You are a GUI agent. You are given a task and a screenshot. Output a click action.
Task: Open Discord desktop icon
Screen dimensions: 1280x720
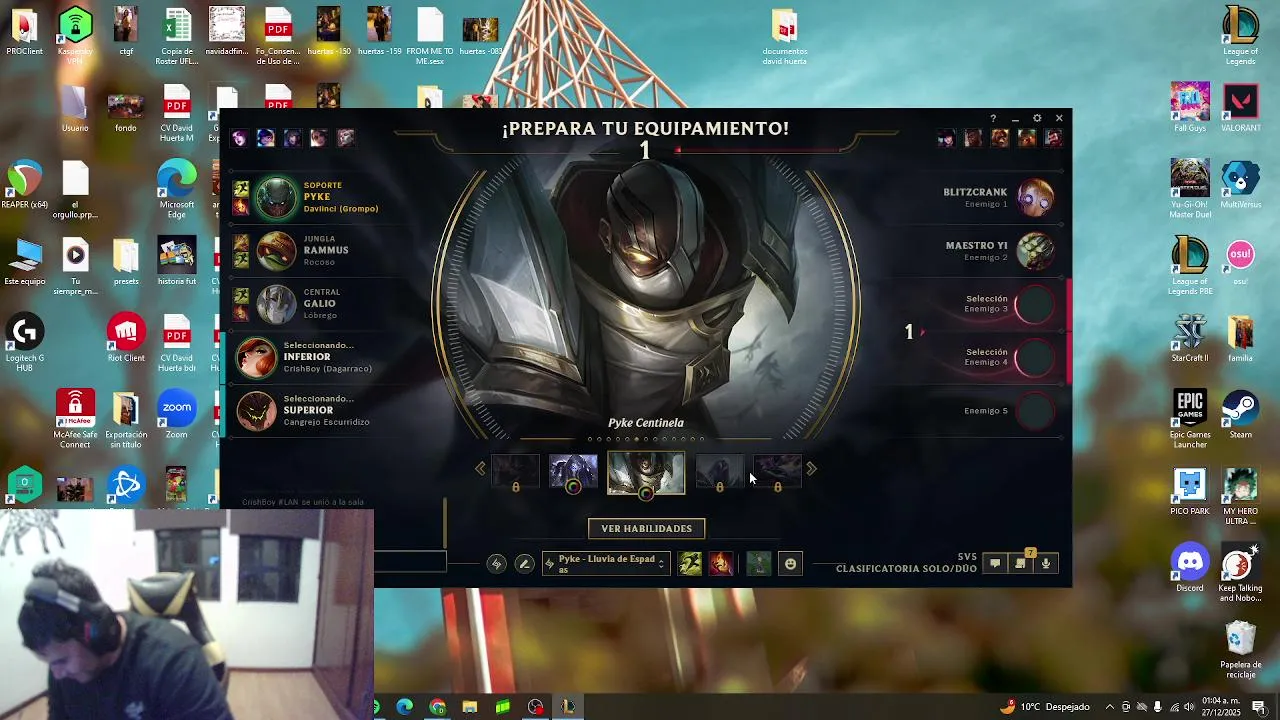pyautogui.click(x=1190, y=567)
